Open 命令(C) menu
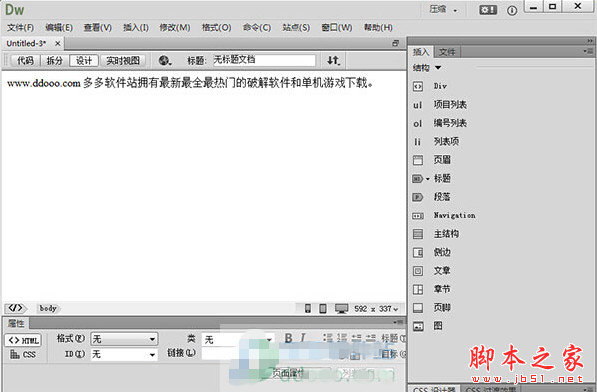This screenshot has width=597, height=392. 257,28
